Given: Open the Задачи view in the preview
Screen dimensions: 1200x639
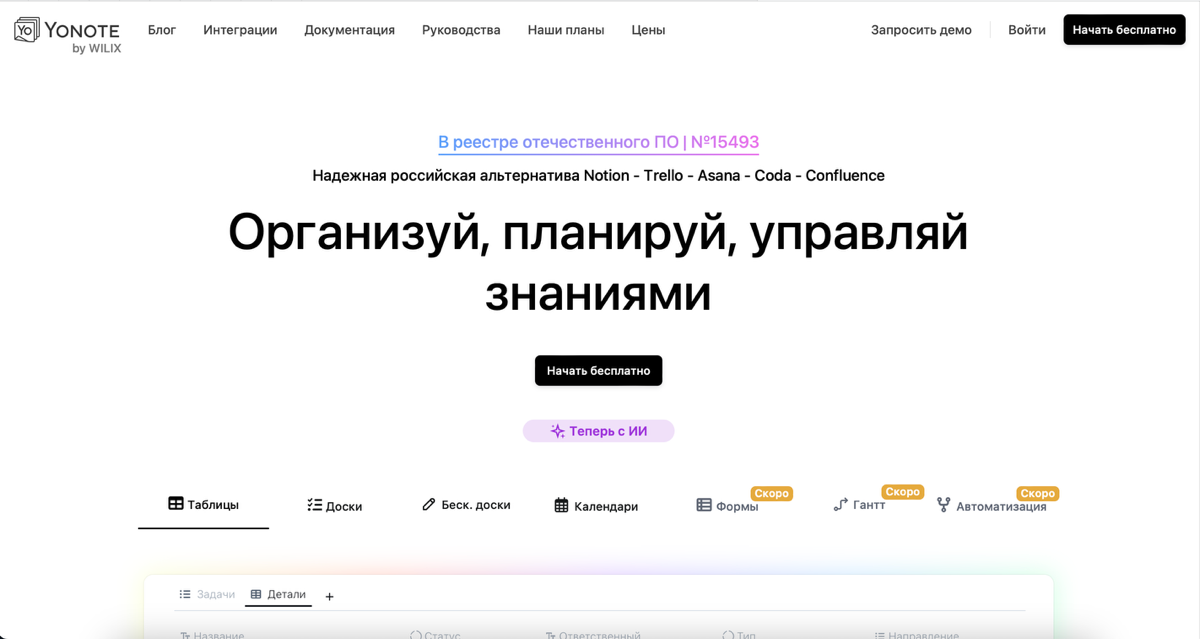Looking at the screenshot, I should (x=207, y=594).
